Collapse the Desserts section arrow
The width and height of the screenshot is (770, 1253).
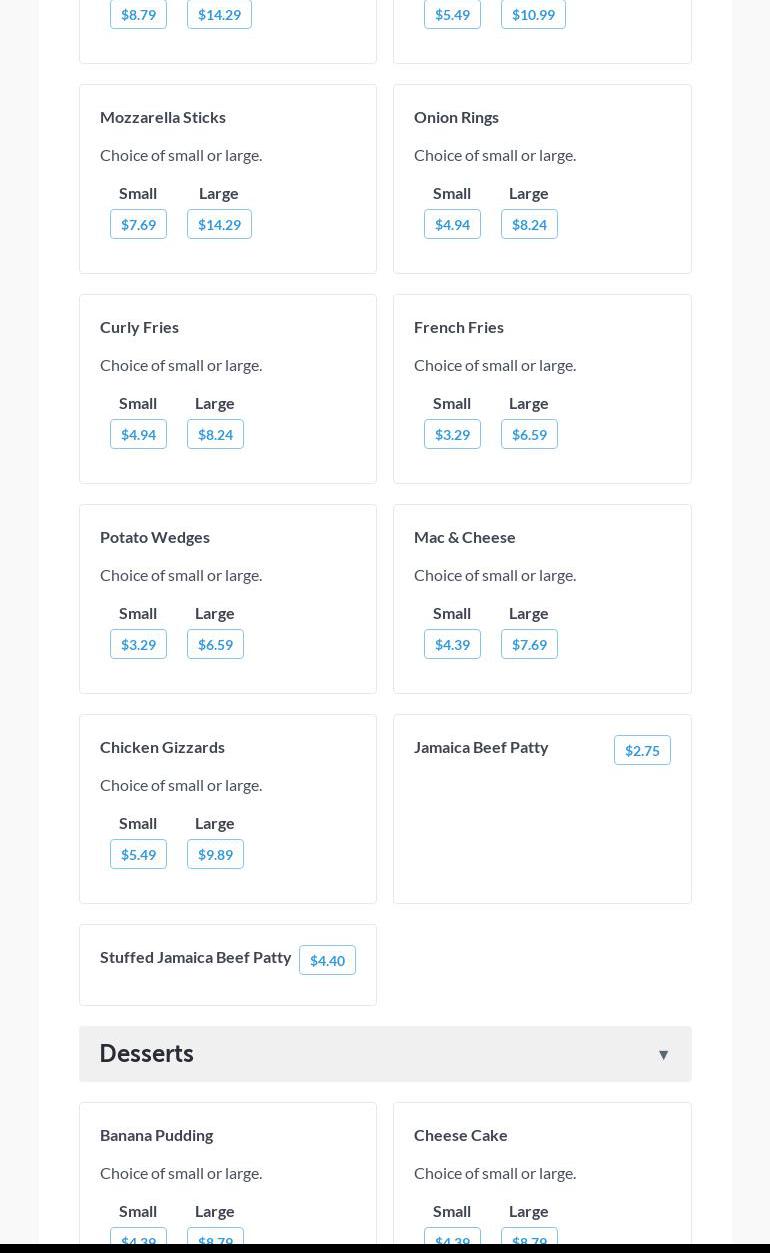[x=663, y=1054]
